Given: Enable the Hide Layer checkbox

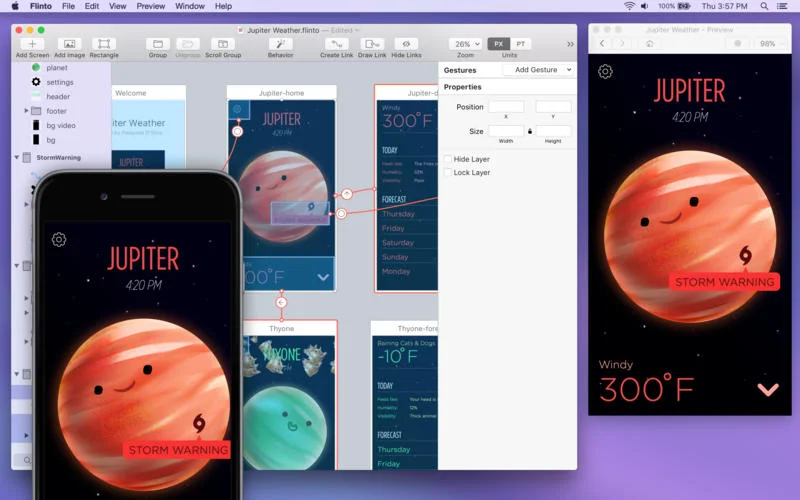Looking at the screenshot, I should (448, 159).
